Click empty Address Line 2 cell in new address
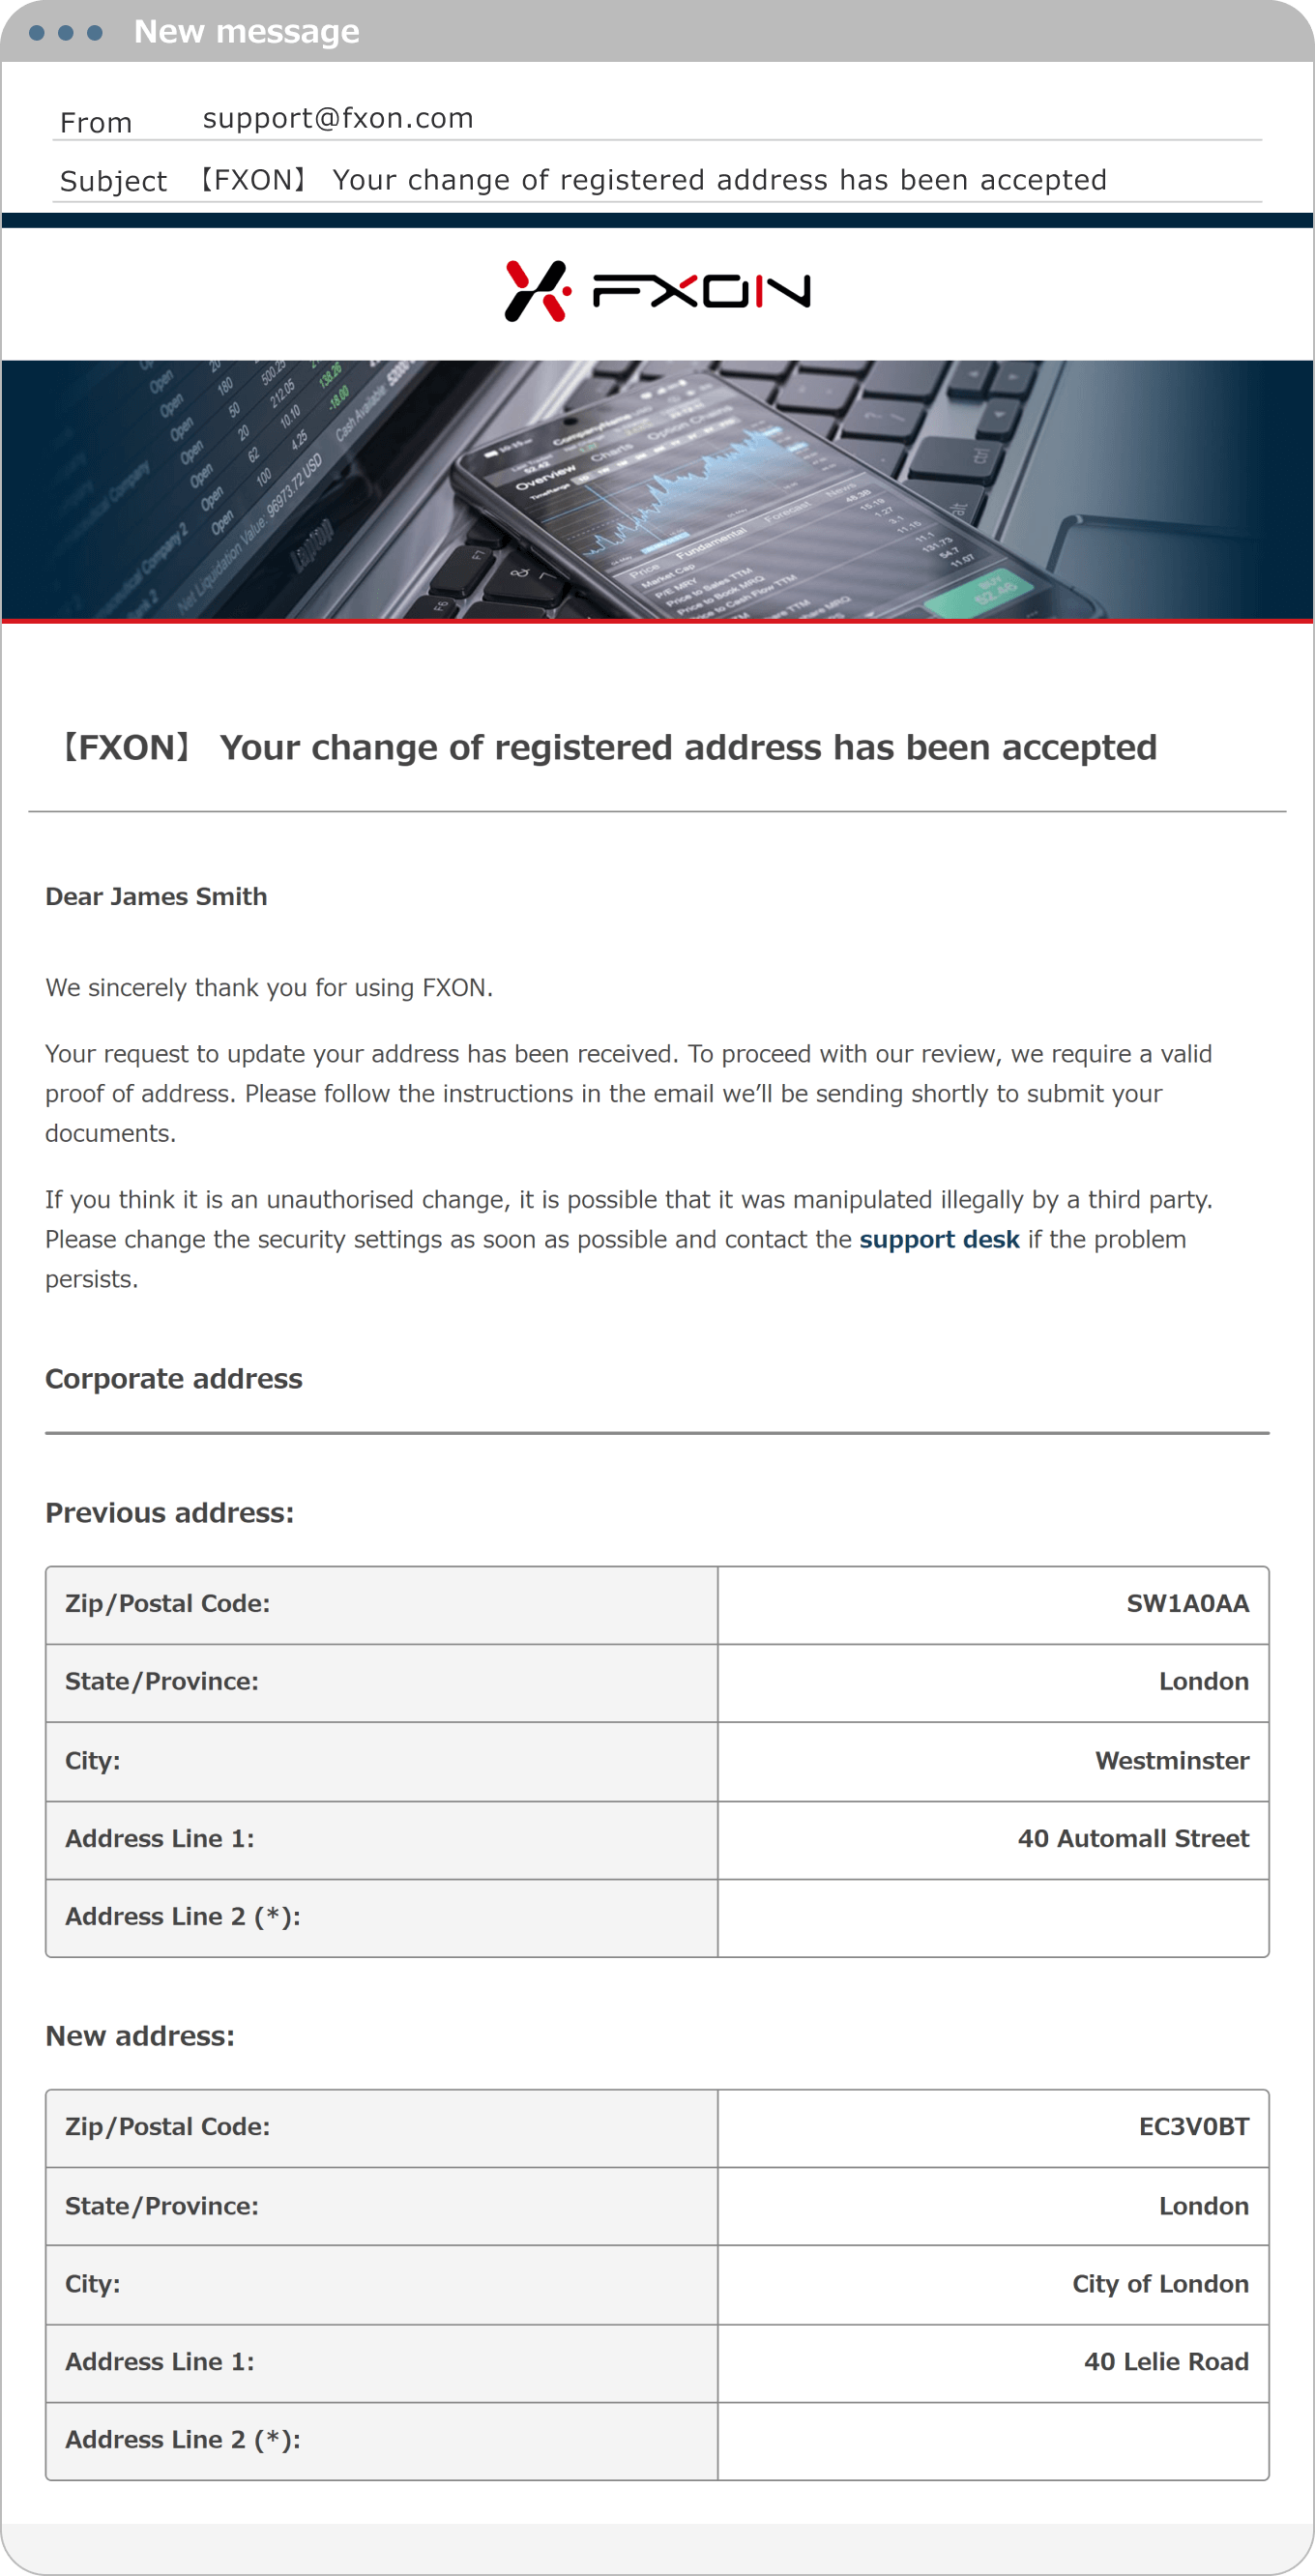Viewport: 1315px width, 2576px height. pos(992,2439)
